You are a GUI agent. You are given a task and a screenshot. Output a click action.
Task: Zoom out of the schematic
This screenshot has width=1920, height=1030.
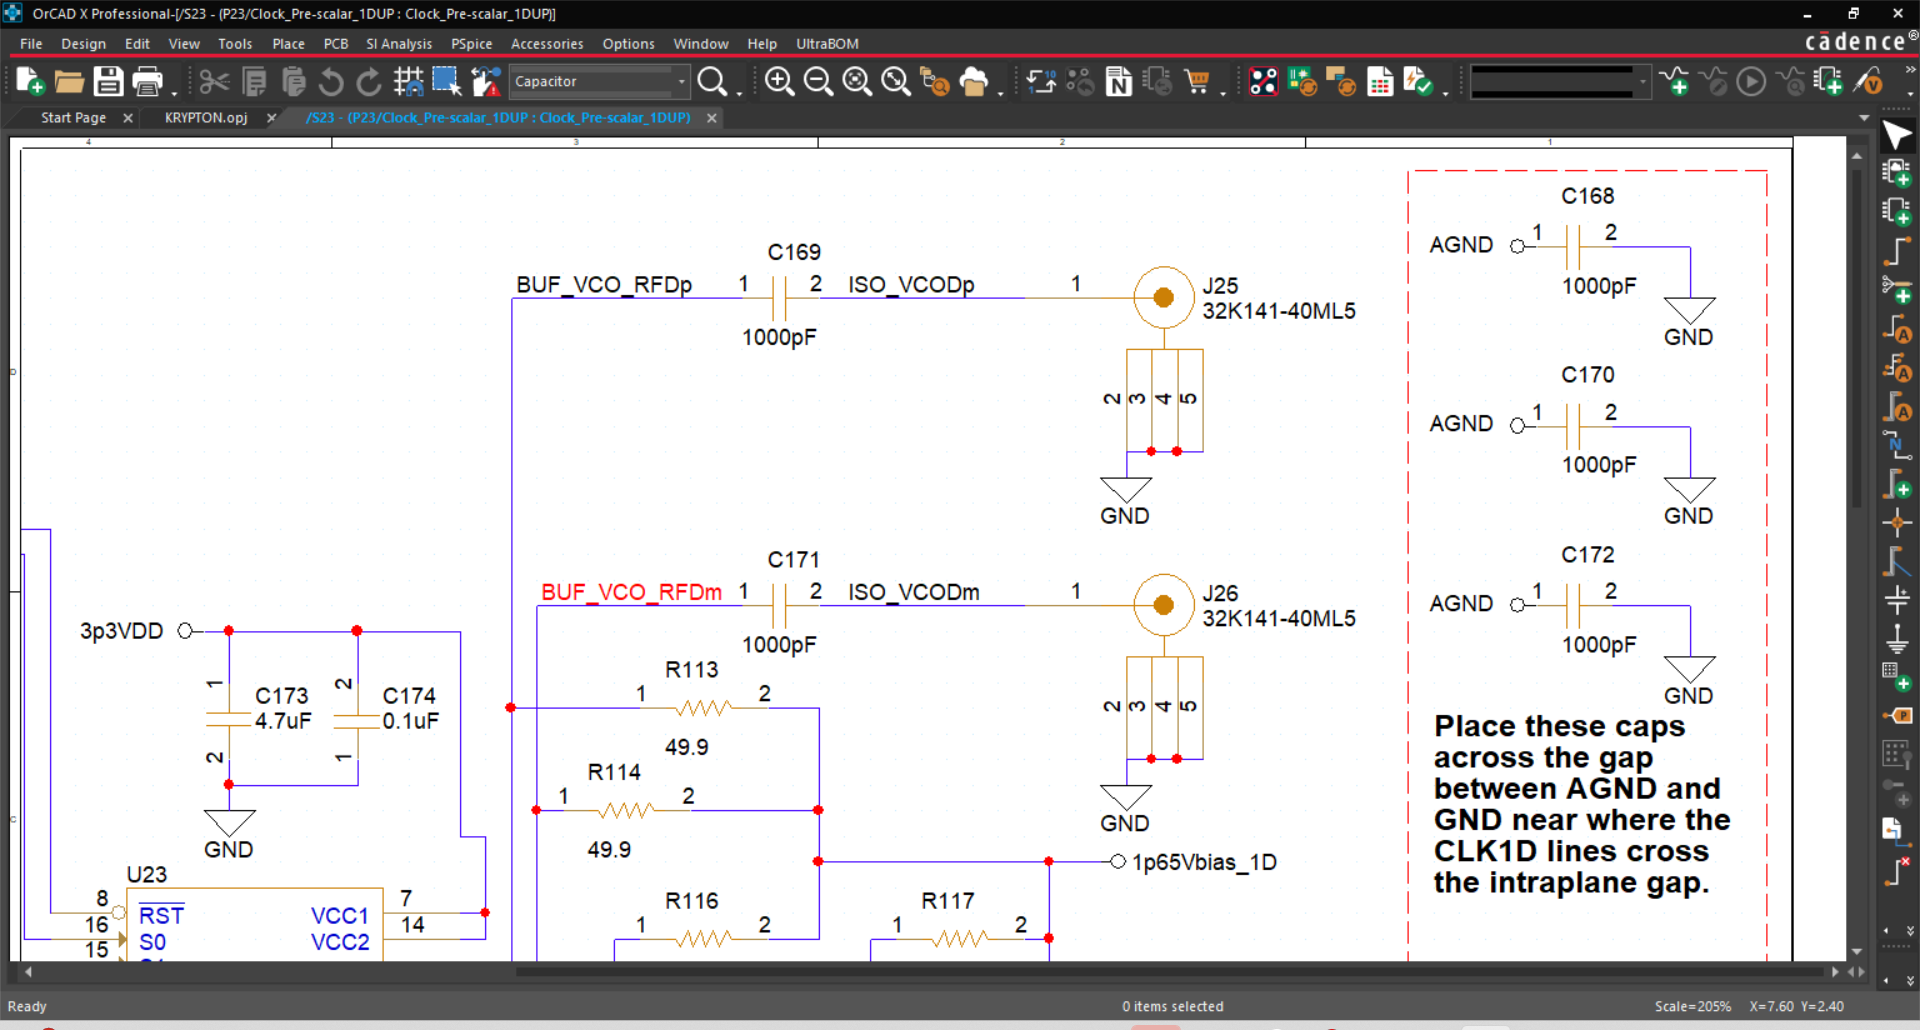click(x=818, y=81)
